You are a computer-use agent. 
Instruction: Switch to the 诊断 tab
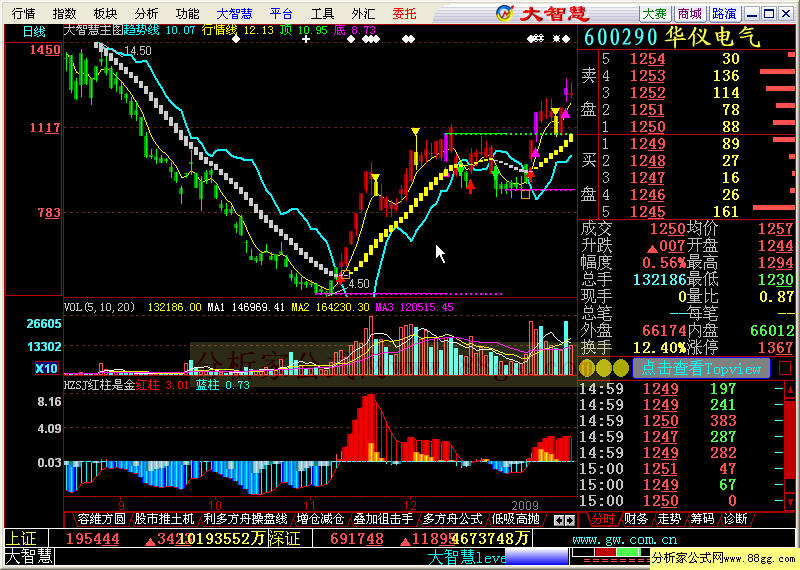pos(735,519)
